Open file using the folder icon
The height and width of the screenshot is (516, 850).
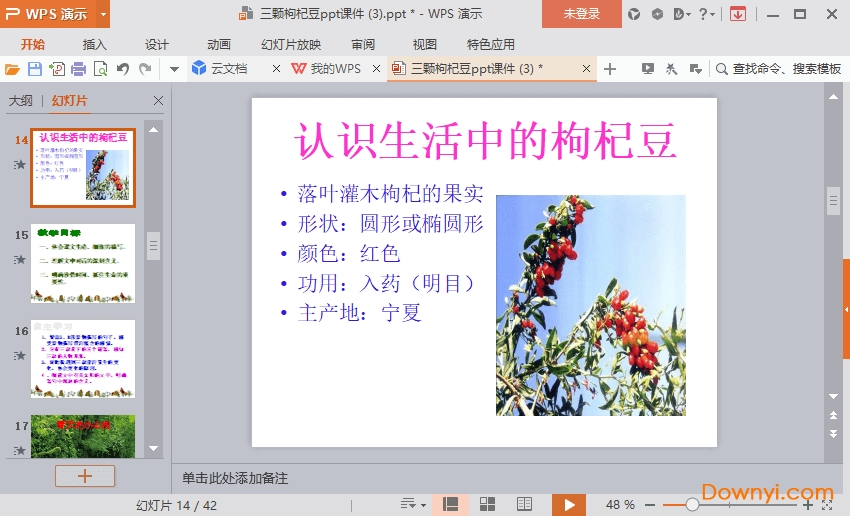[x=12, y=69]
